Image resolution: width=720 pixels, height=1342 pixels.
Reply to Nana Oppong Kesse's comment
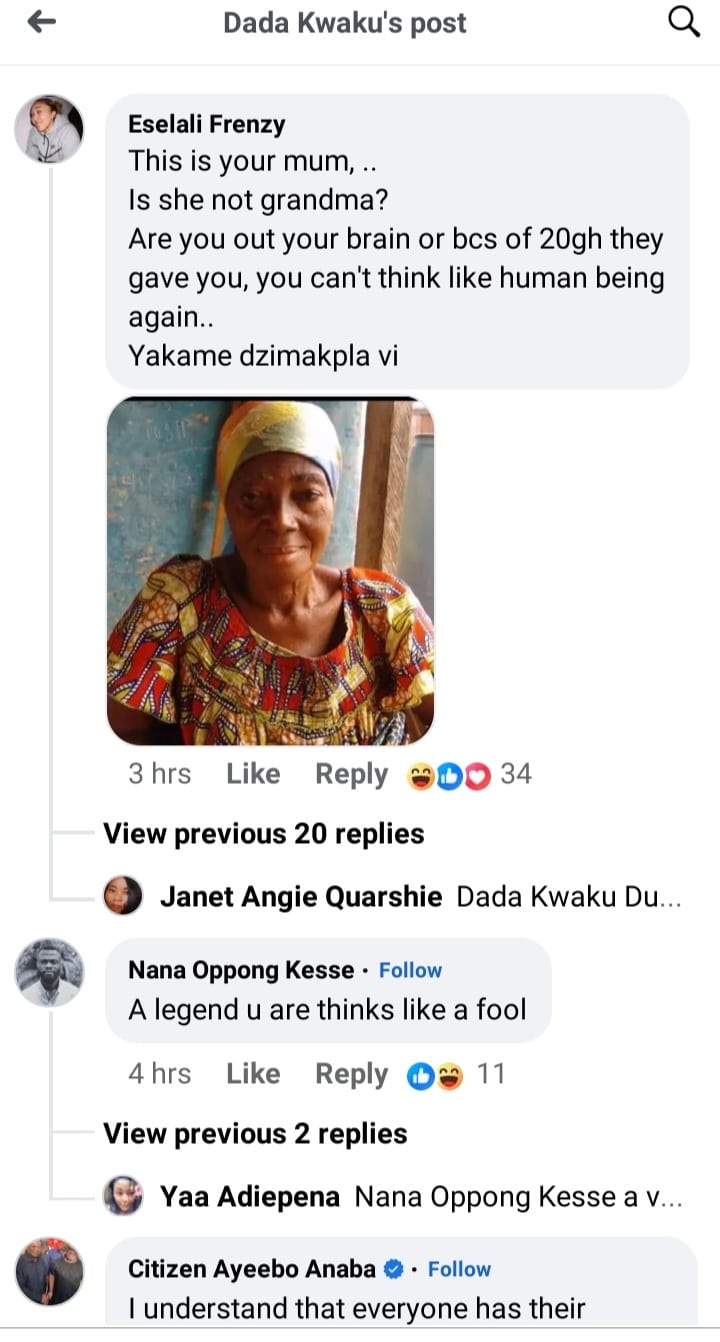tap(351, 1075)
